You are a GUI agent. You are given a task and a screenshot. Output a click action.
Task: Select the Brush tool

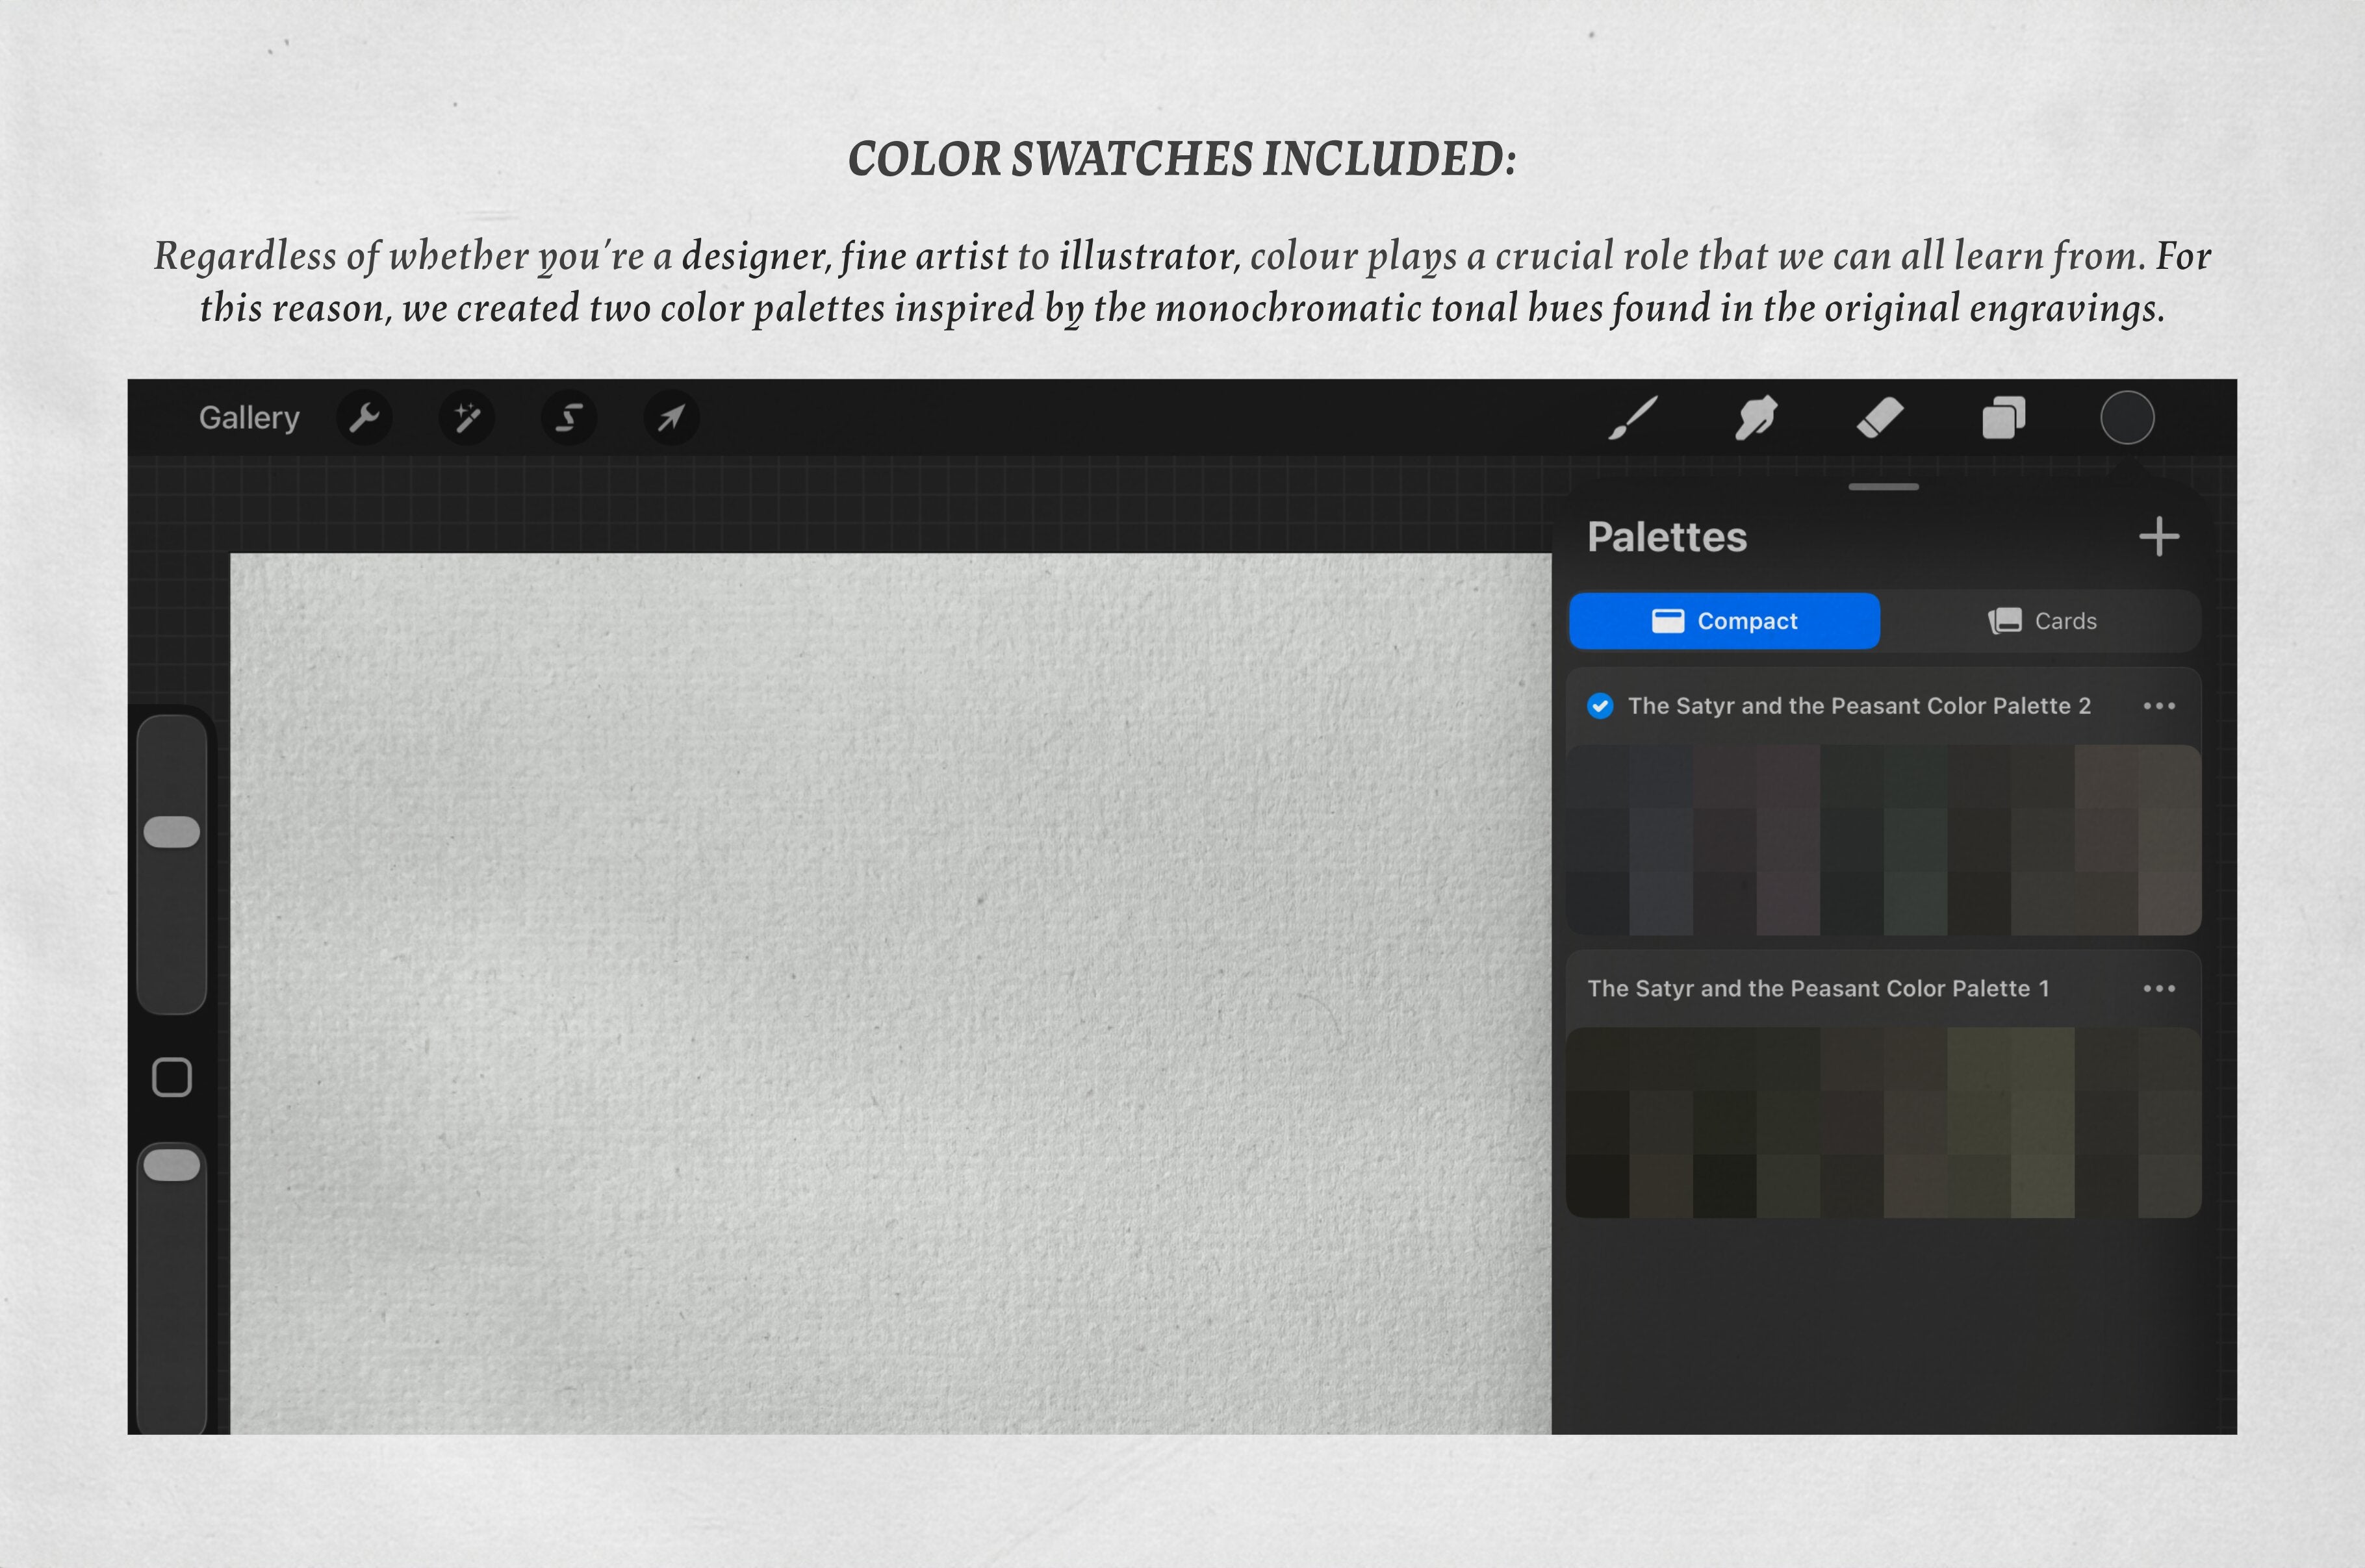(1633, 418)
